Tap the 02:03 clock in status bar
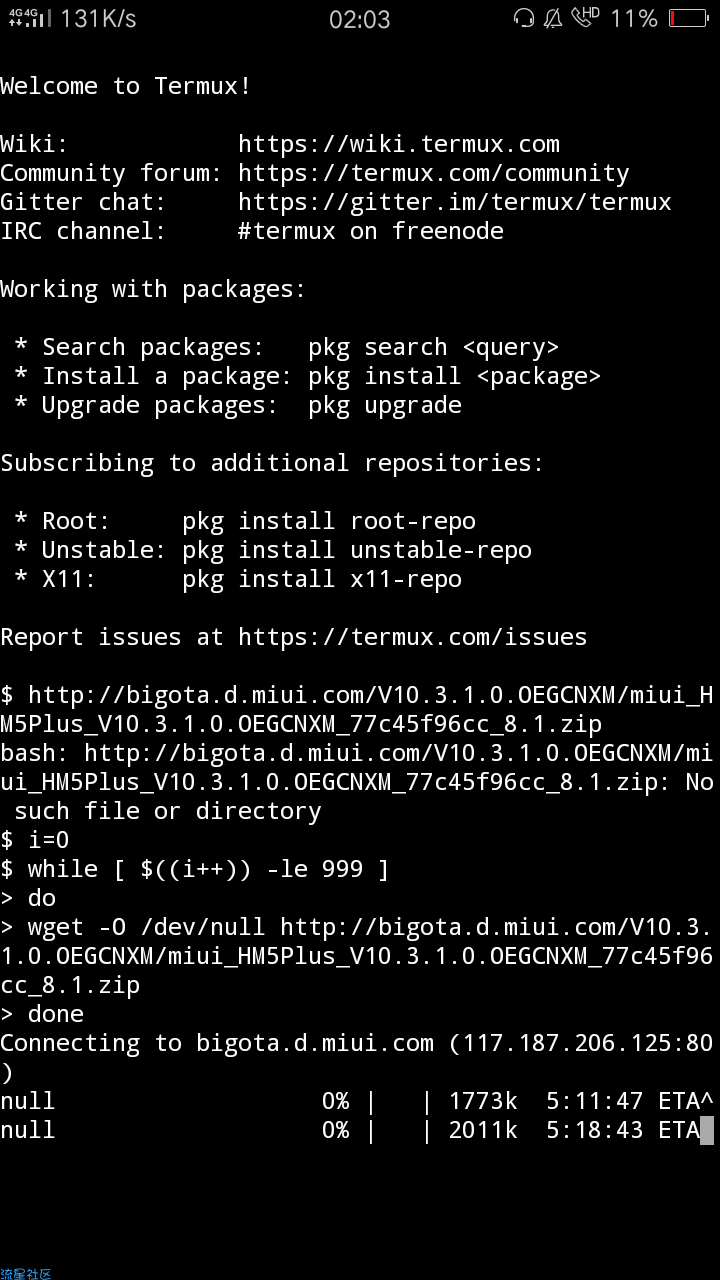Viewport: 720px width, 1280px height. (359, 19)
